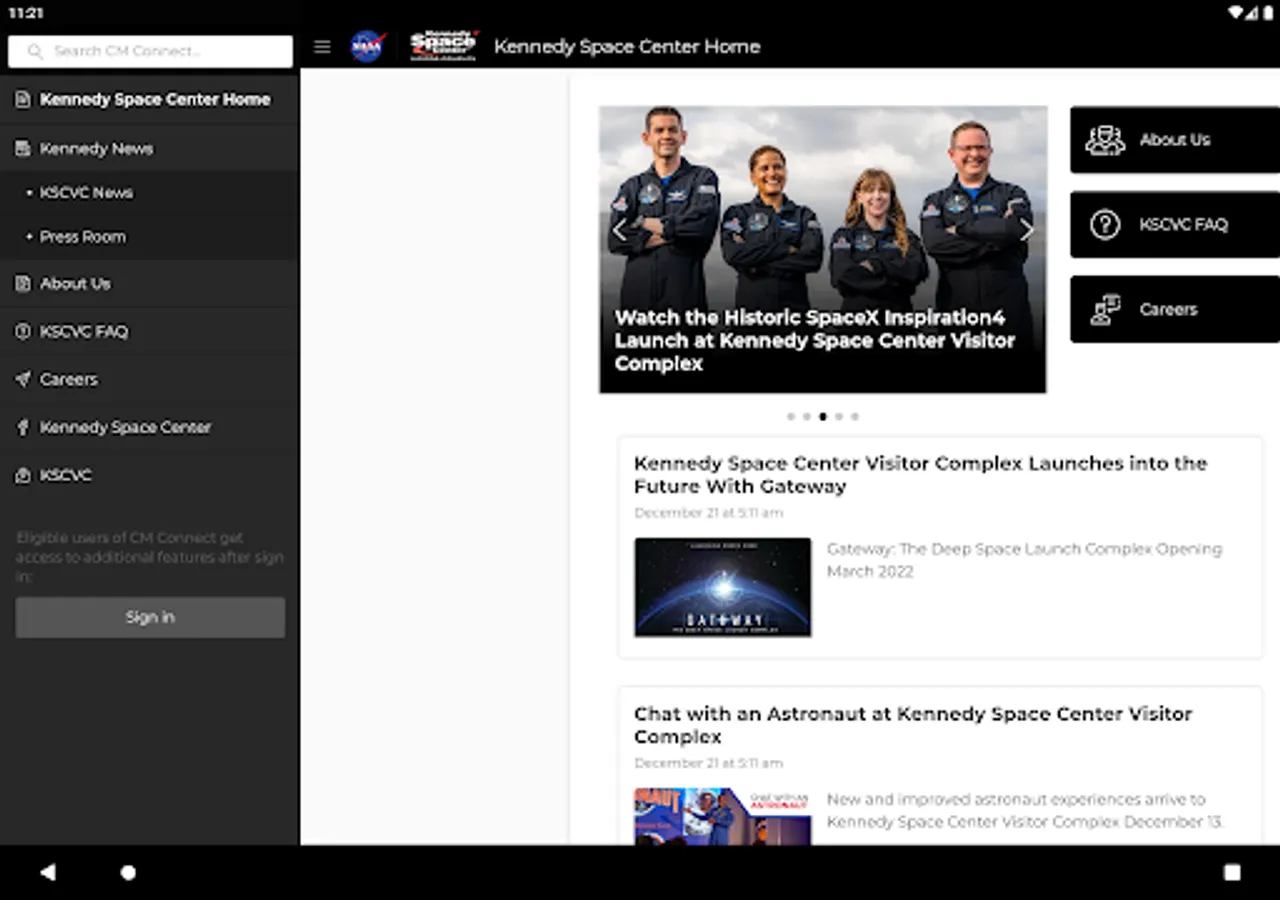Open Press Room submenu item

(82, 237)
